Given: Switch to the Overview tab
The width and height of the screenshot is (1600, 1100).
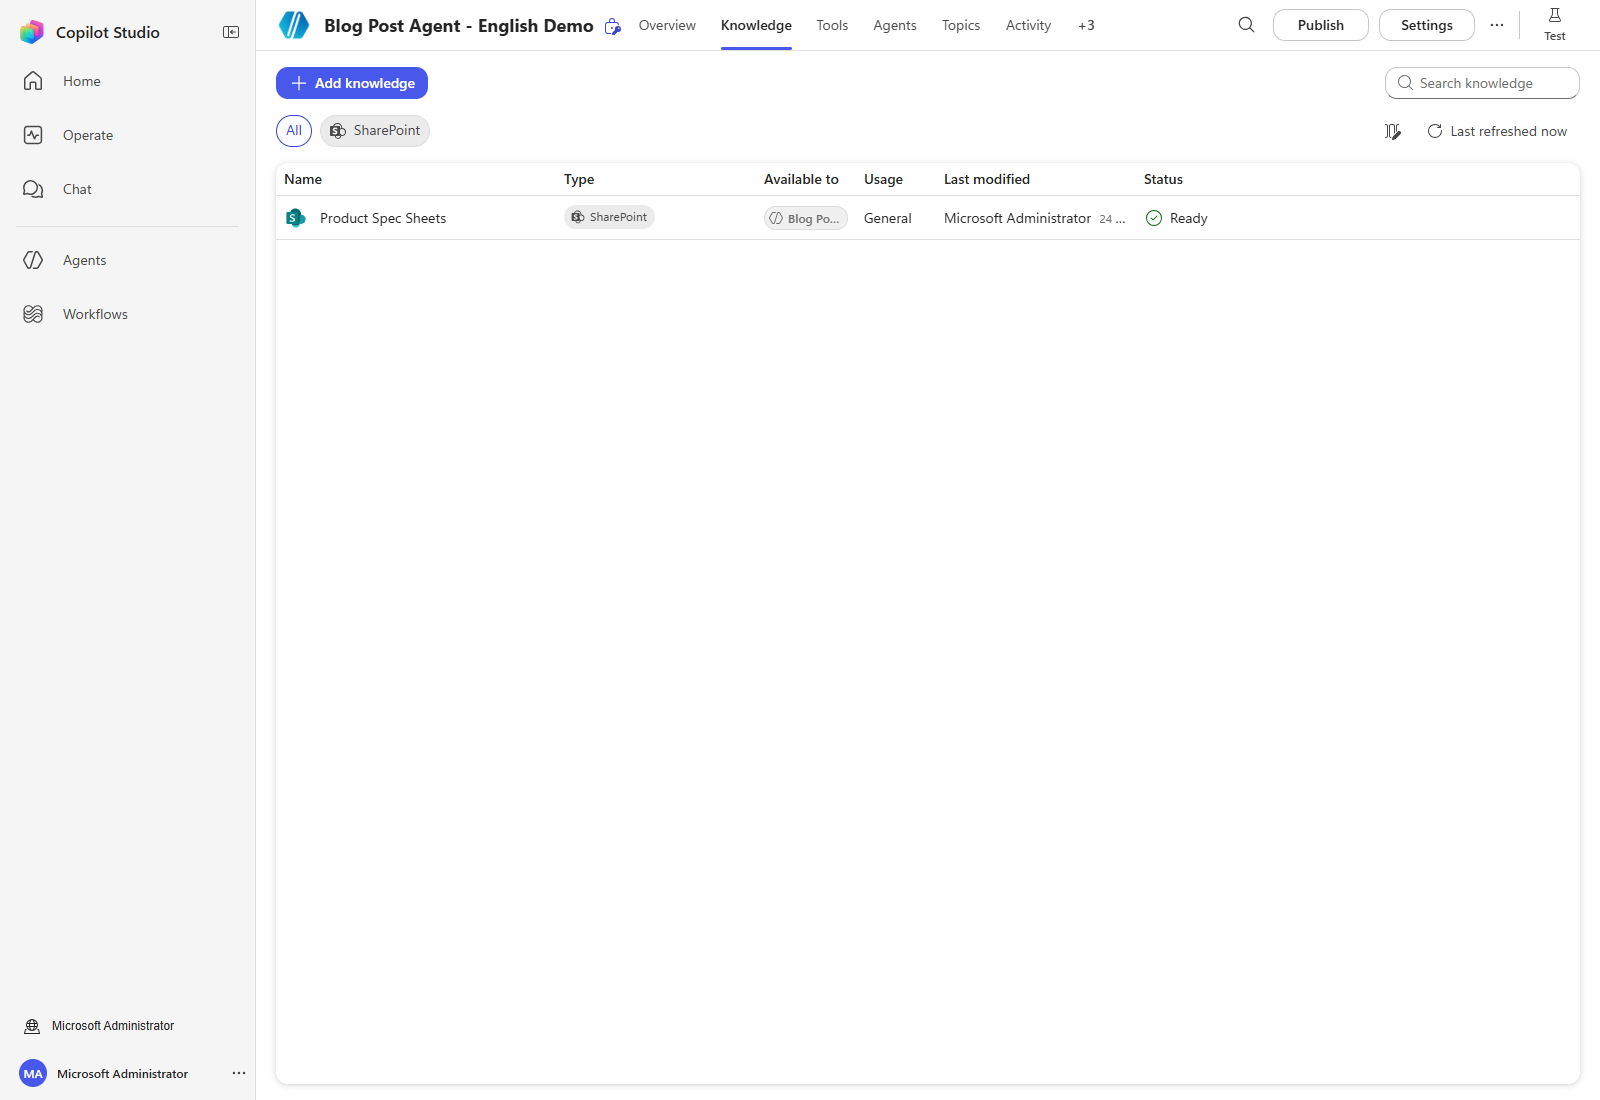Looking at the screenshot, I should [667, 25].
